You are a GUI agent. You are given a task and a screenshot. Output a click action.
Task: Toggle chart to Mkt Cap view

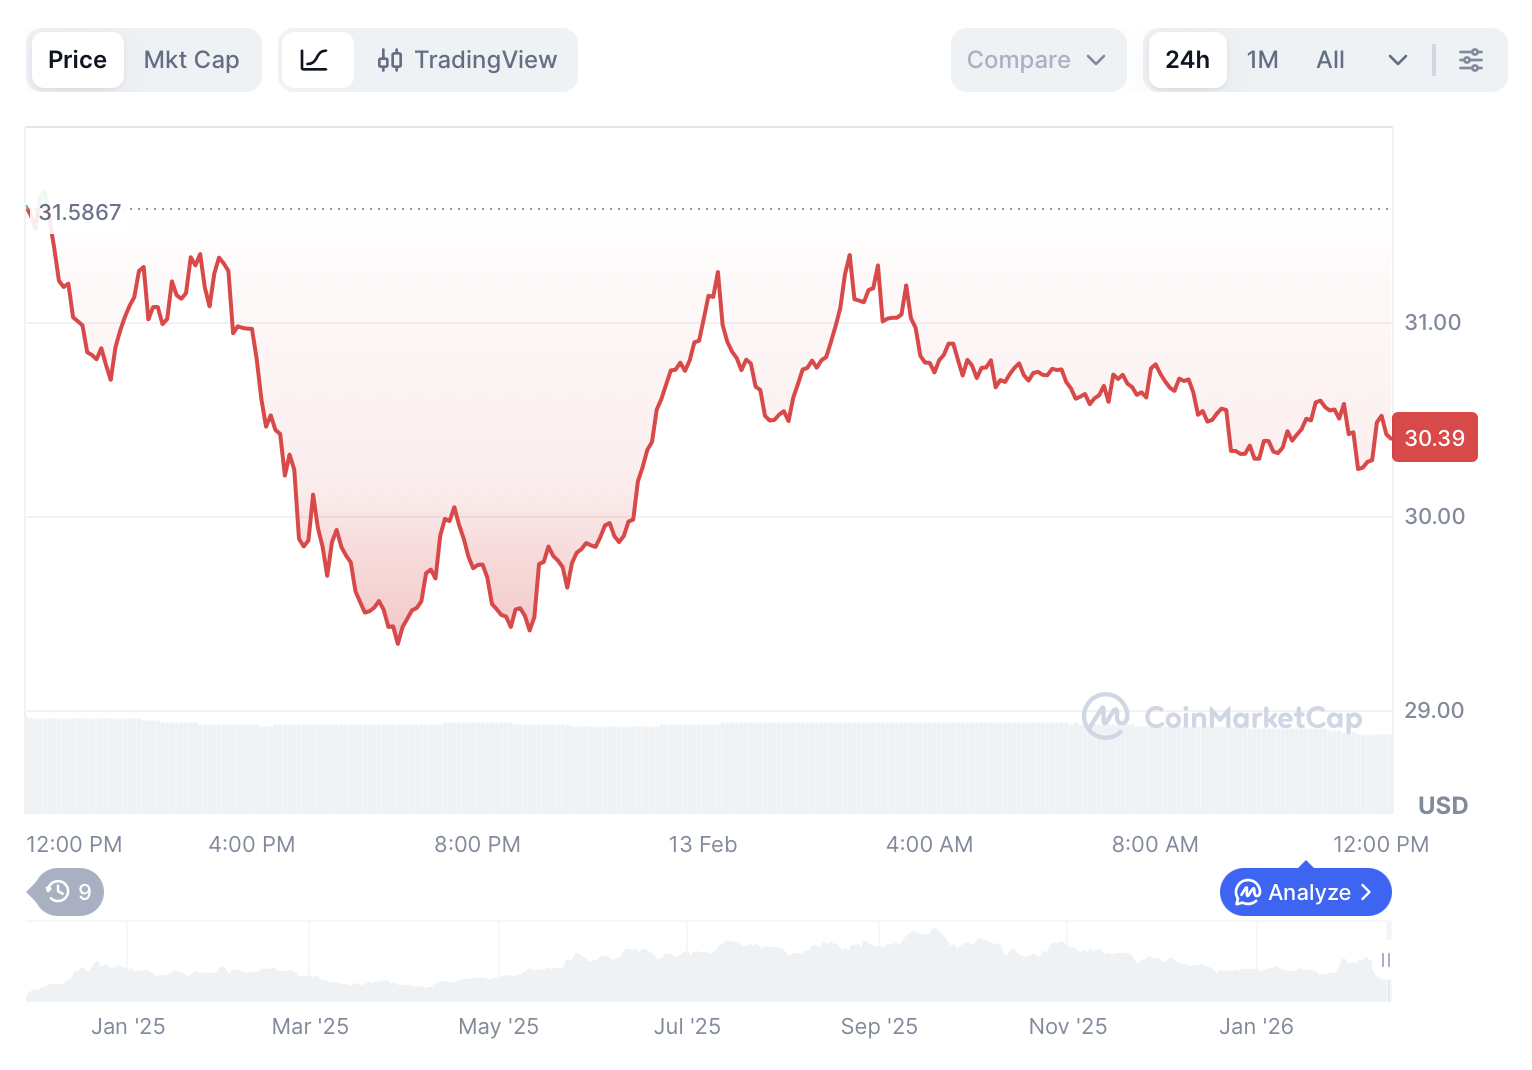pos(191,60)
